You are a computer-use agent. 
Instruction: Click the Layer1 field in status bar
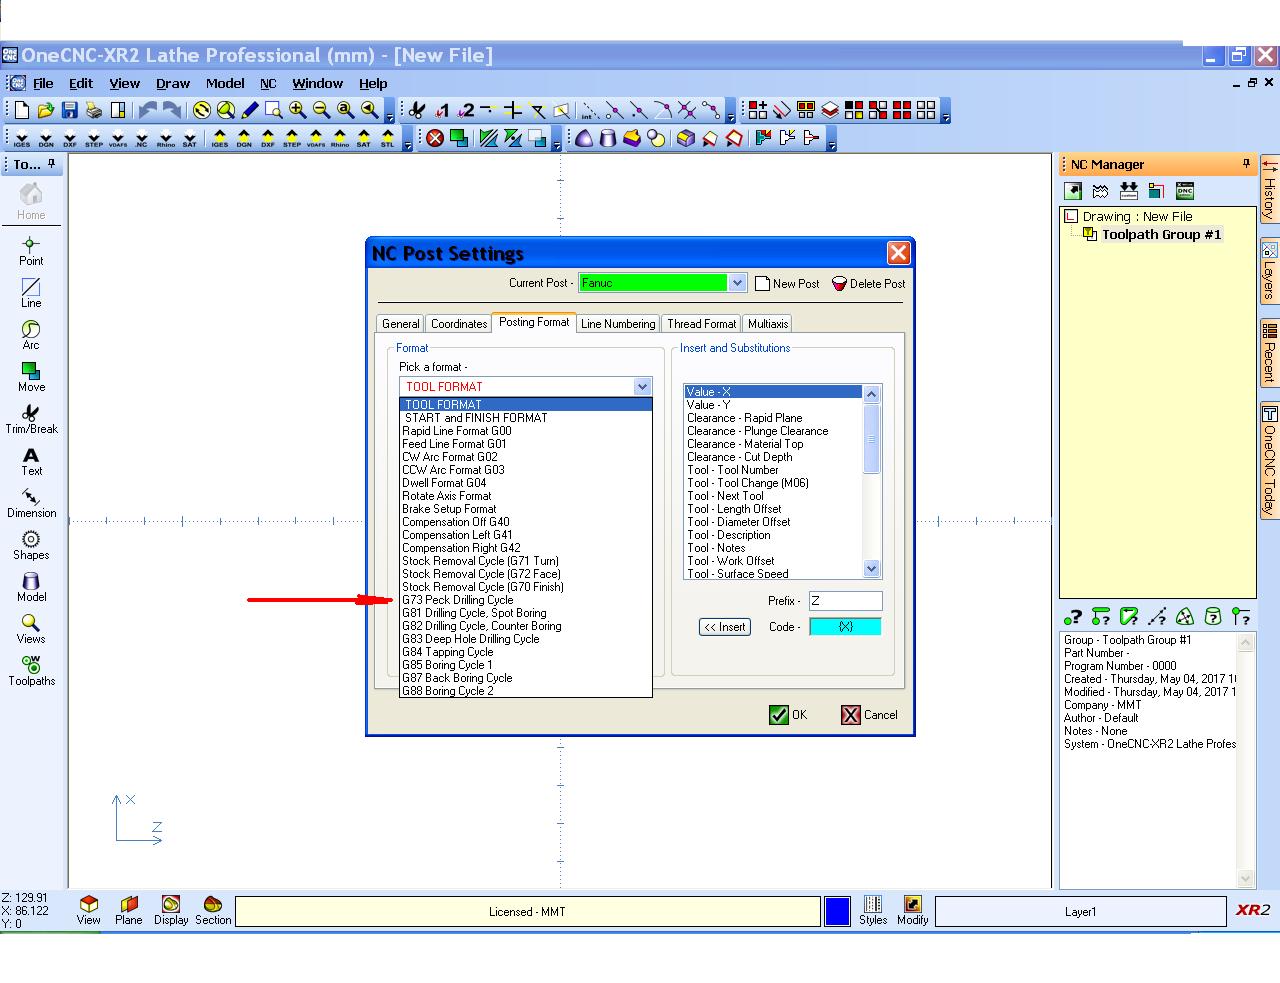[x=1080, y=911]
